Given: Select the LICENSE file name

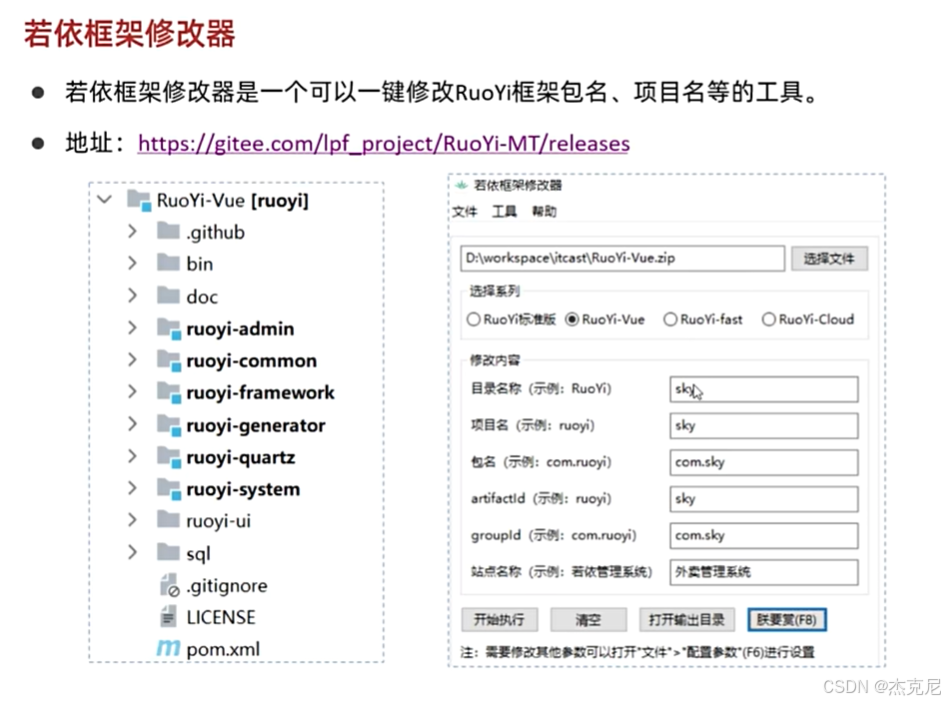Looking at the screenshot, I should pyautogui.click(x=221, y=617).
